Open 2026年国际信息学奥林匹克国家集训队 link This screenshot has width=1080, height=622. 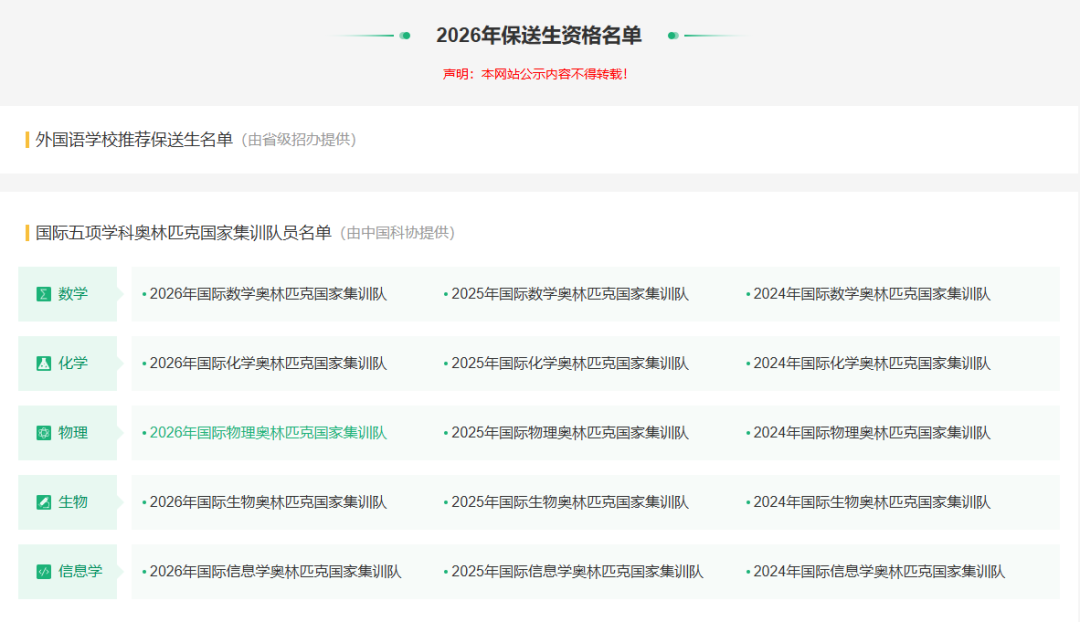pos(276,572)
